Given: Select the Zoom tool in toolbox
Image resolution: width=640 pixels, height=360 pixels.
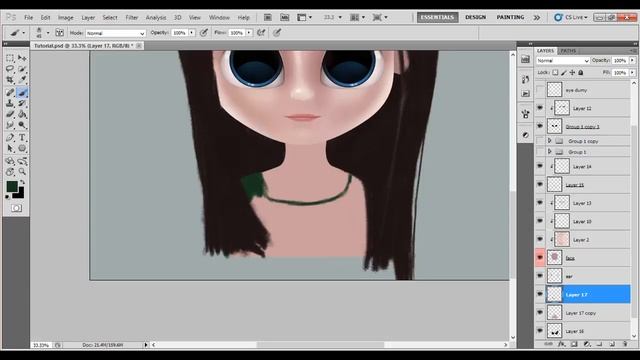Looking at the screenshot, I should point(22,172).
